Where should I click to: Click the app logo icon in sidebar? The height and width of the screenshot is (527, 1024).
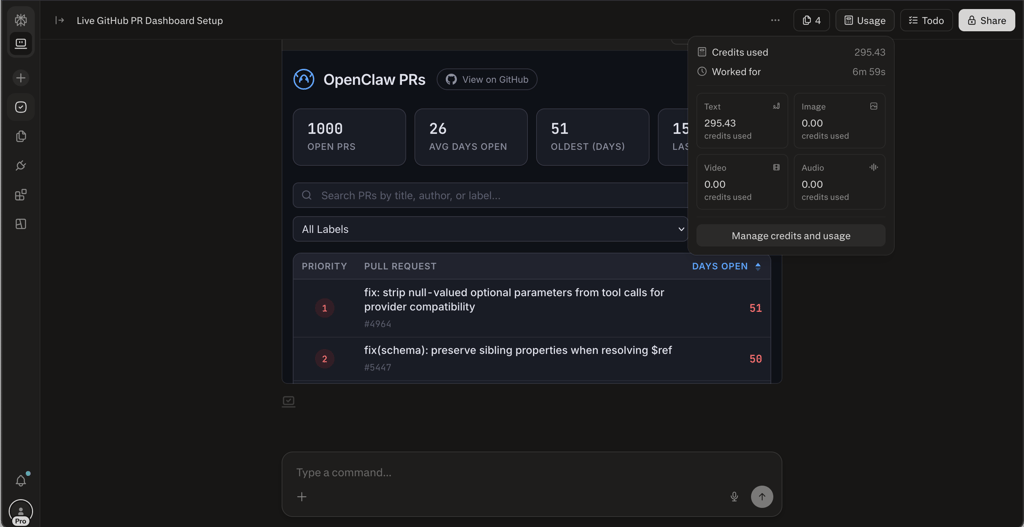[x=20, y=20]
